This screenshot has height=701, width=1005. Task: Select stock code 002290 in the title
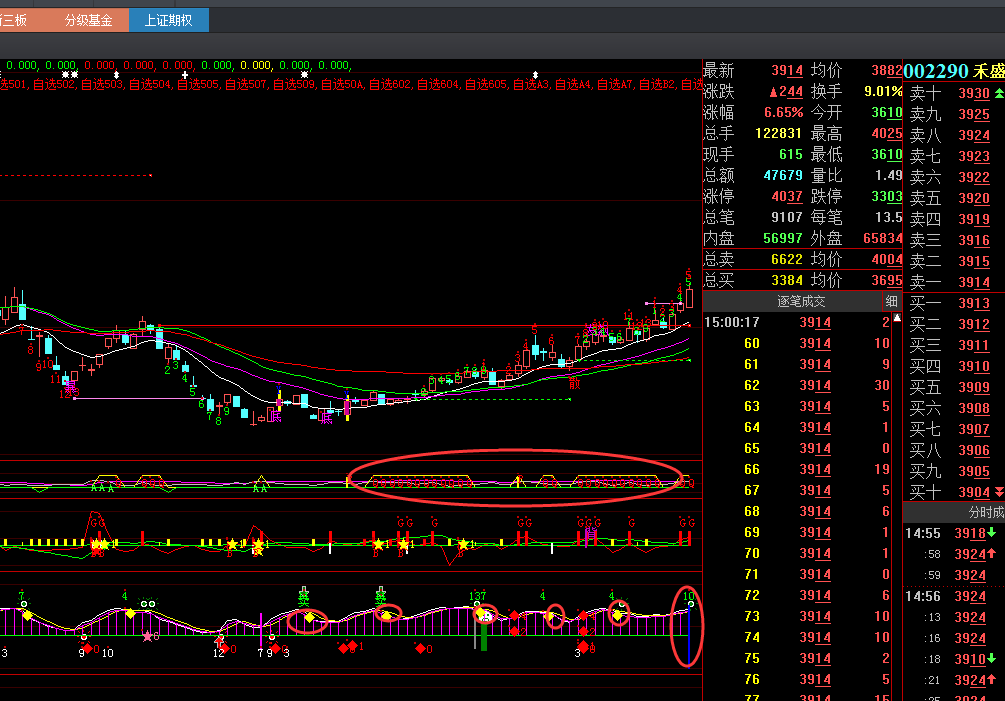click(x=935, y=71)
